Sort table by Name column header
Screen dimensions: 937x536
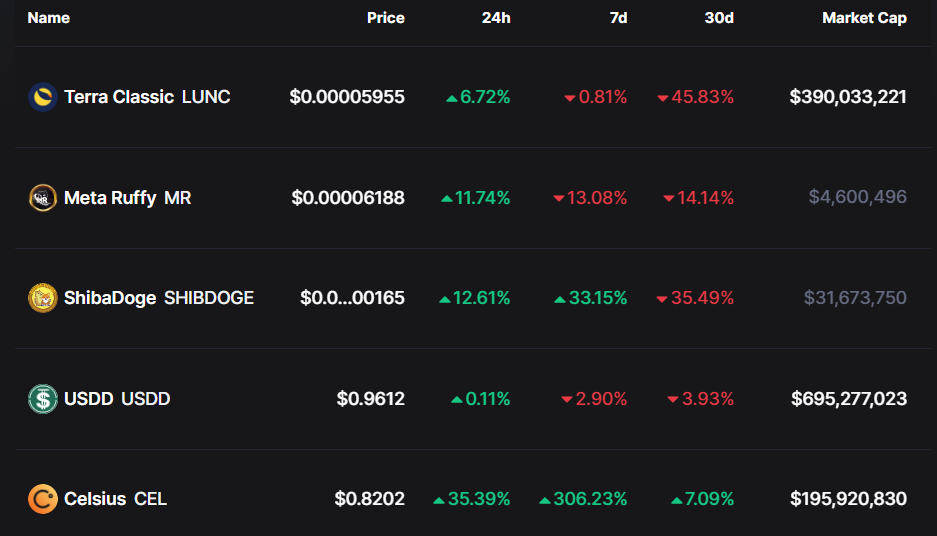48,18
